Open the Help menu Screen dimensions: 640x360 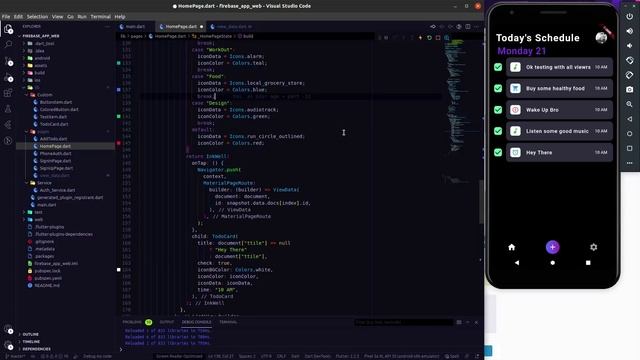click(x=120, y=17)
